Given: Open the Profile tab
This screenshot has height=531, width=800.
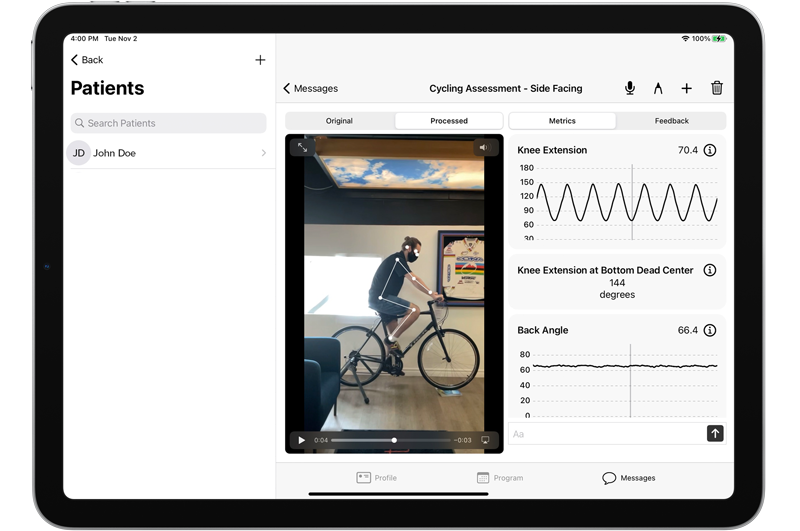Looking at the screenshot, I should pos(377,478).
